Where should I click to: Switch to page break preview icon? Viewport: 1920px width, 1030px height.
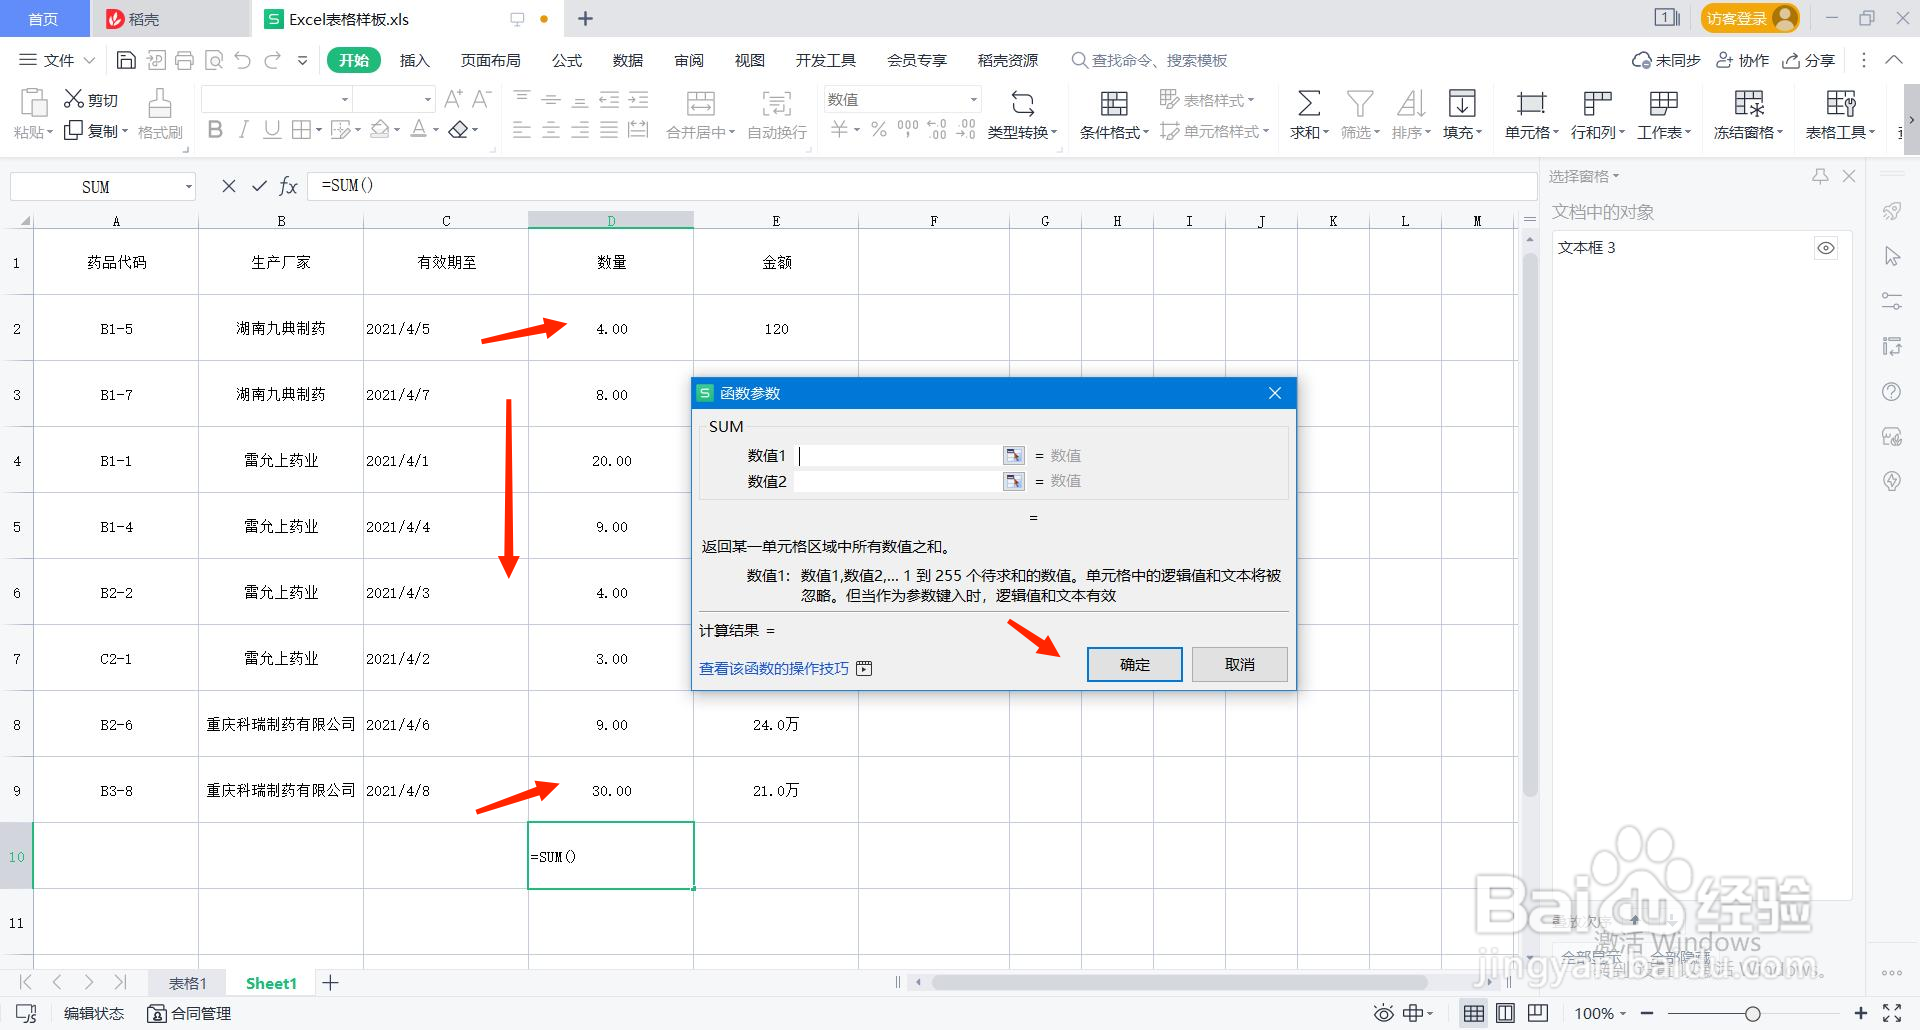click(1538, 1013)
